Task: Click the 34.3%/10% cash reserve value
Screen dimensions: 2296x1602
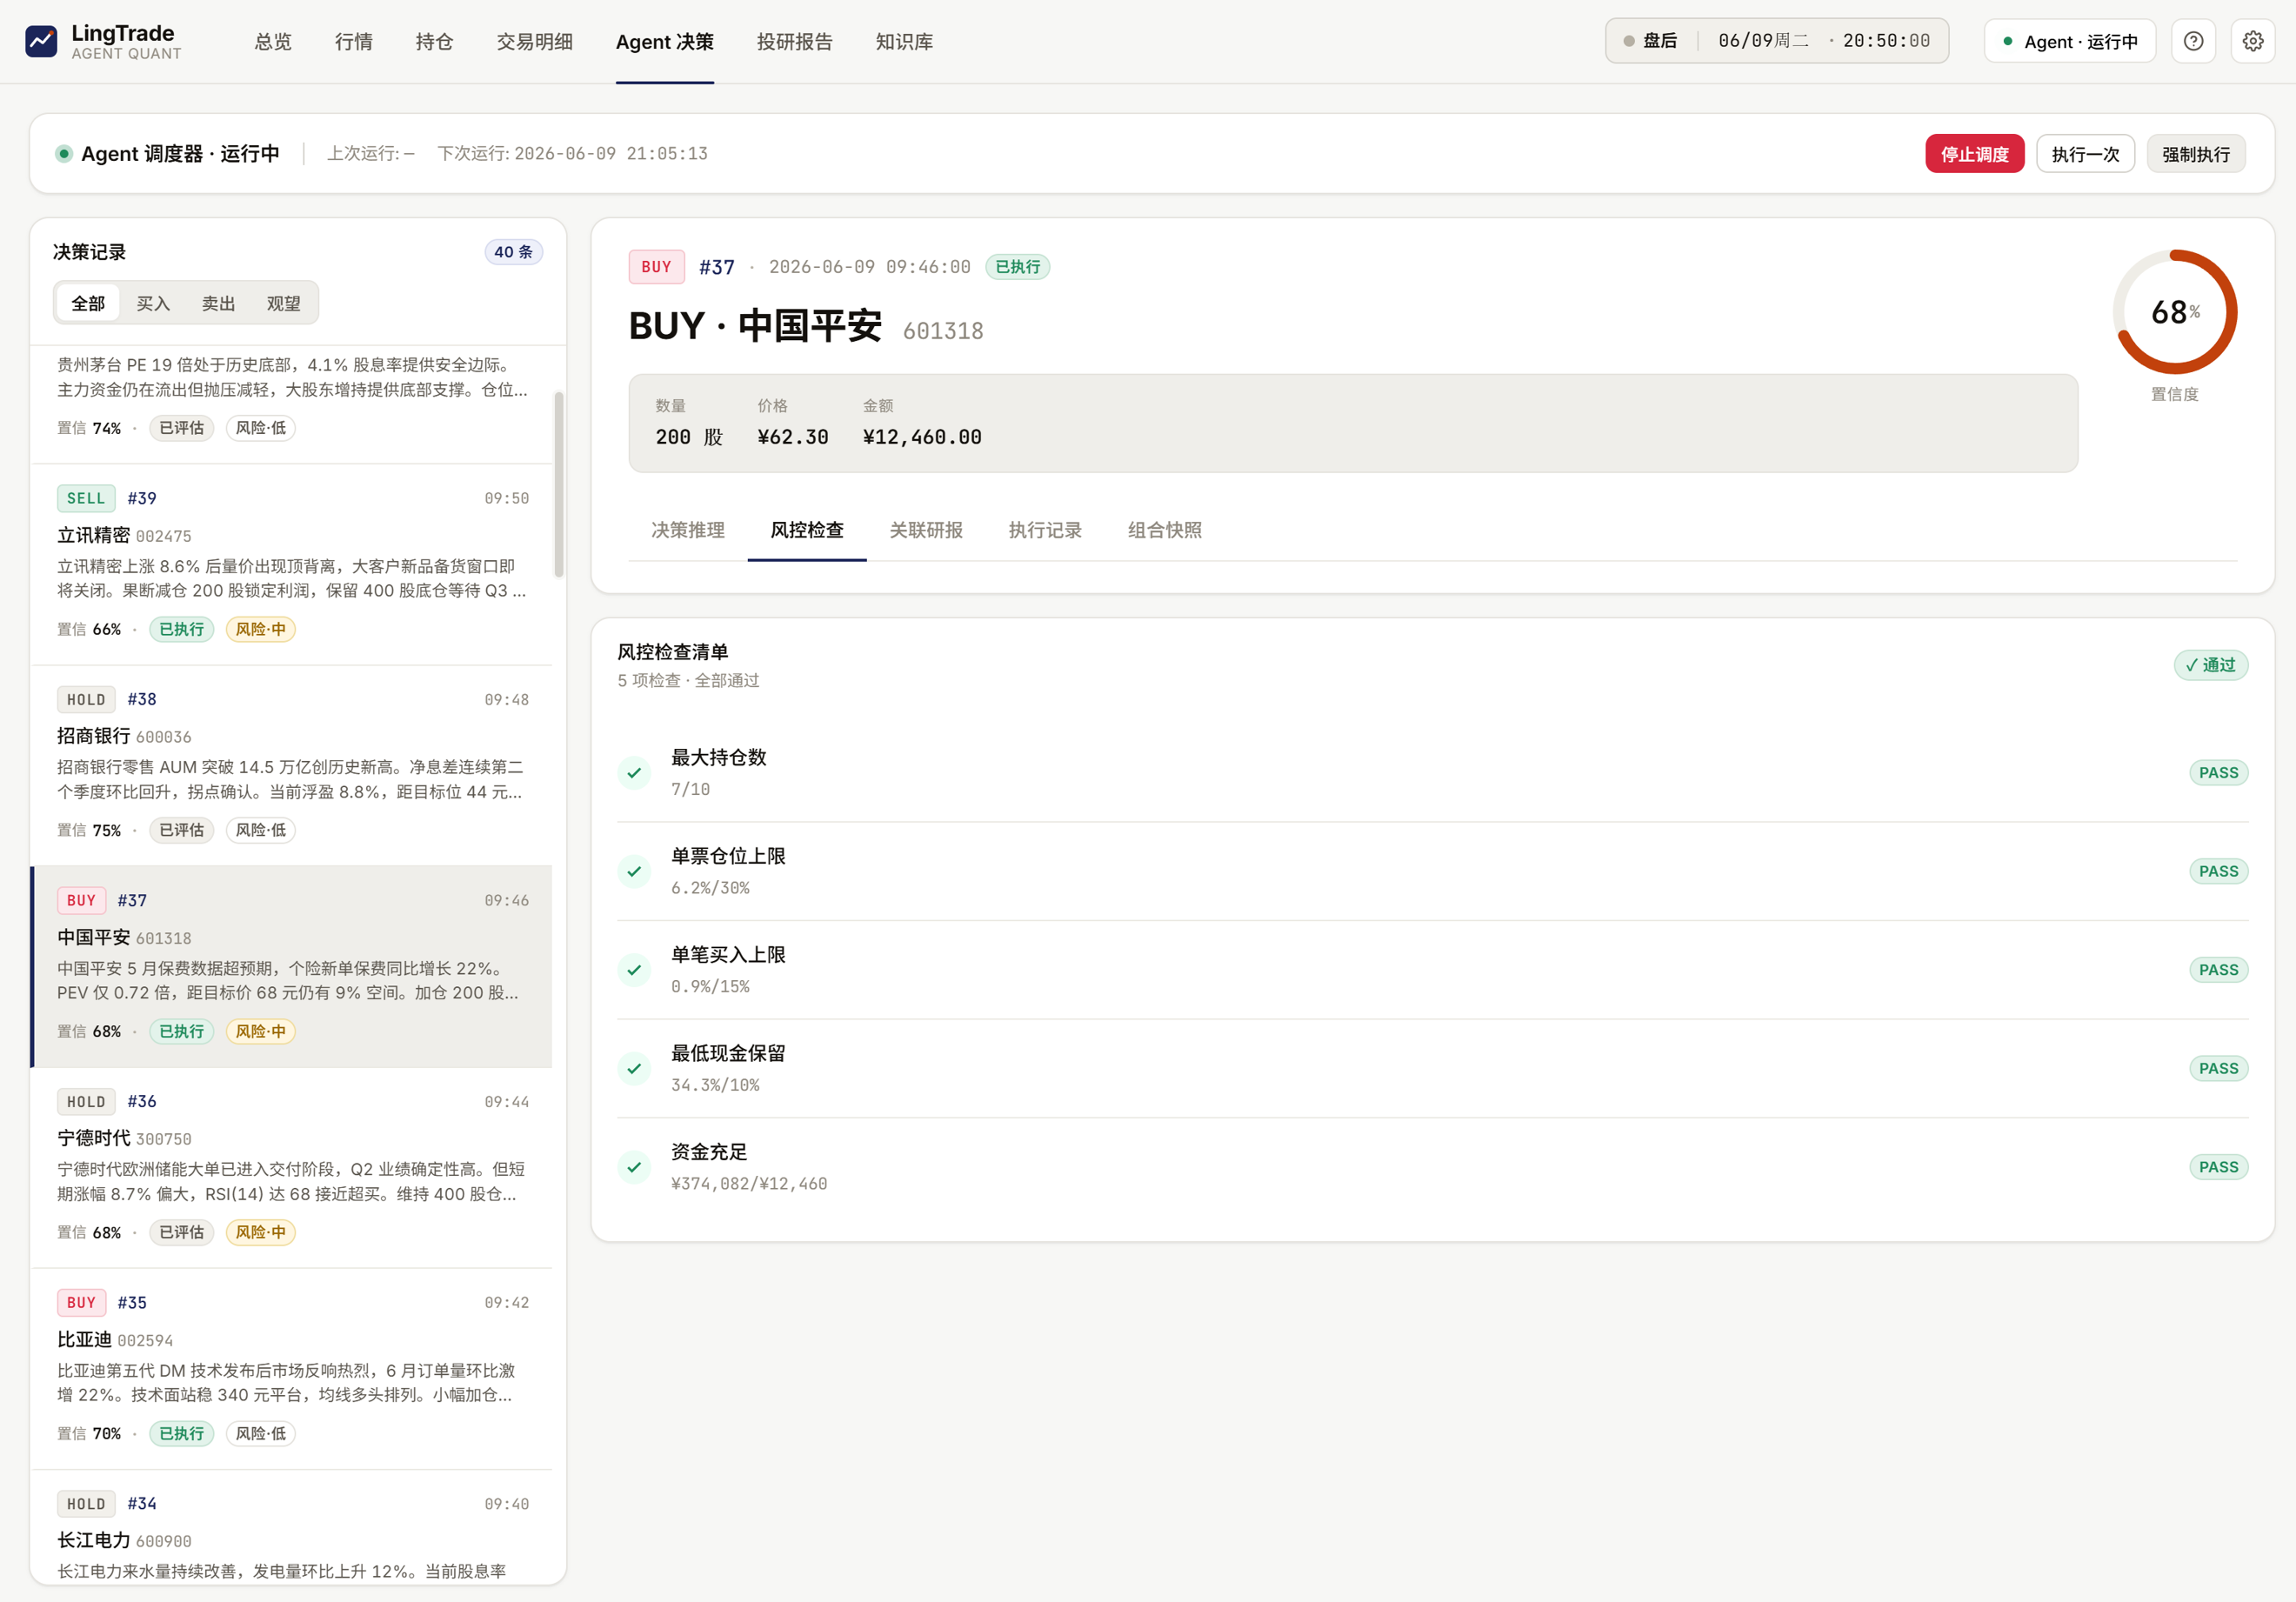Action: coord(715,1085)
